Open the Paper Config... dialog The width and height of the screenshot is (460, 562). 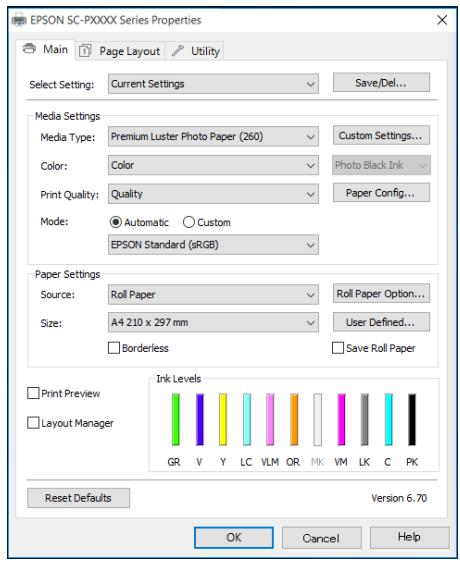tap(381, 193)
